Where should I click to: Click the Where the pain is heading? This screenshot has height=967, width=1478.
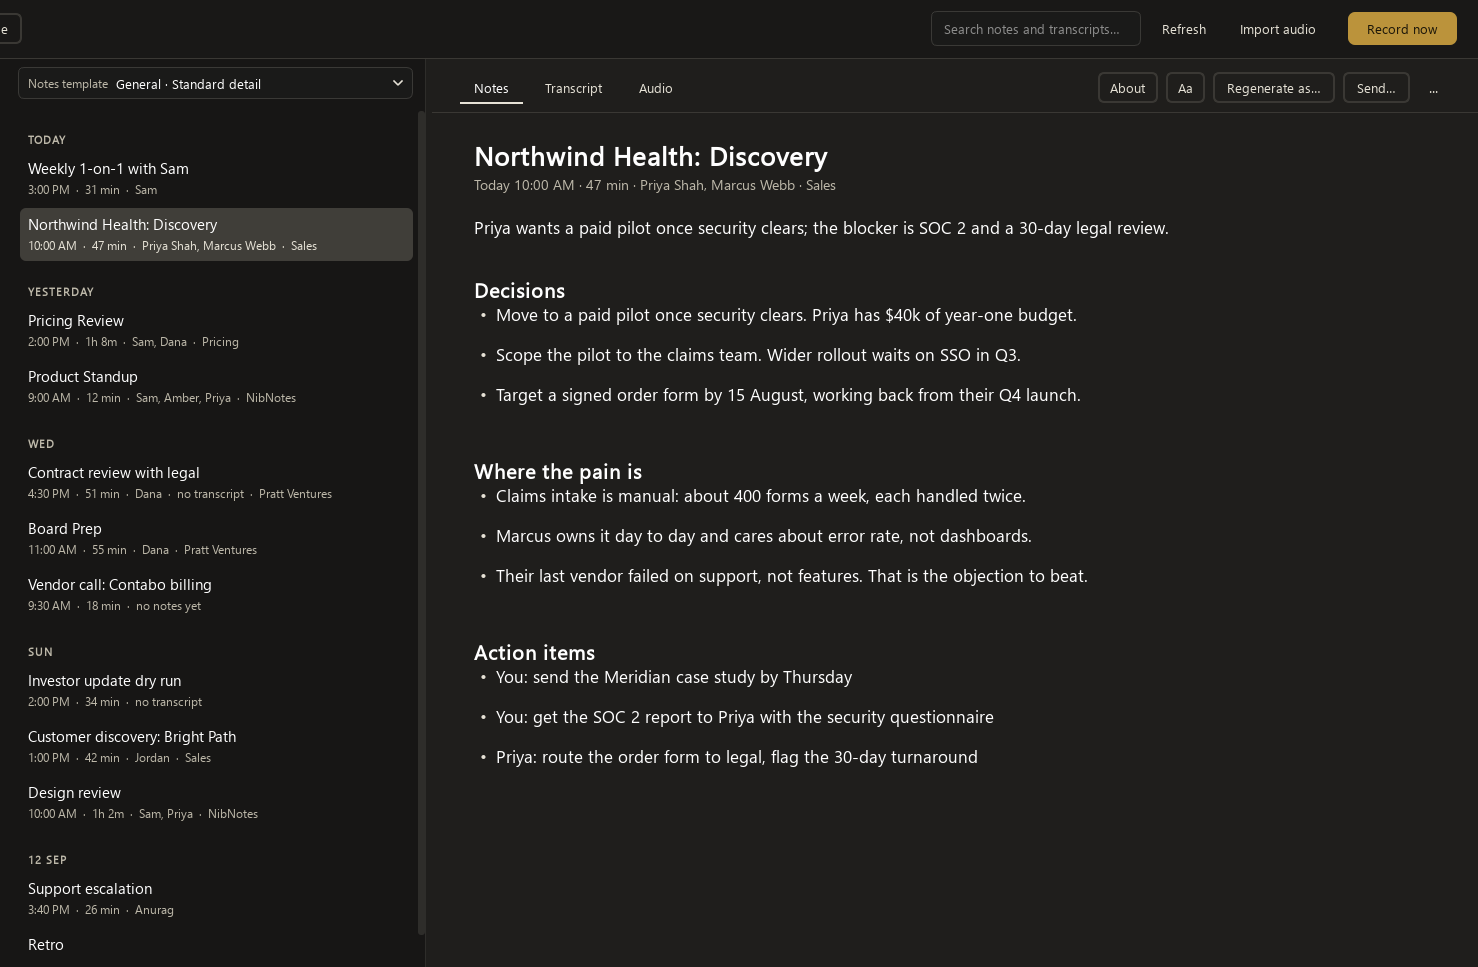point(558,472)
